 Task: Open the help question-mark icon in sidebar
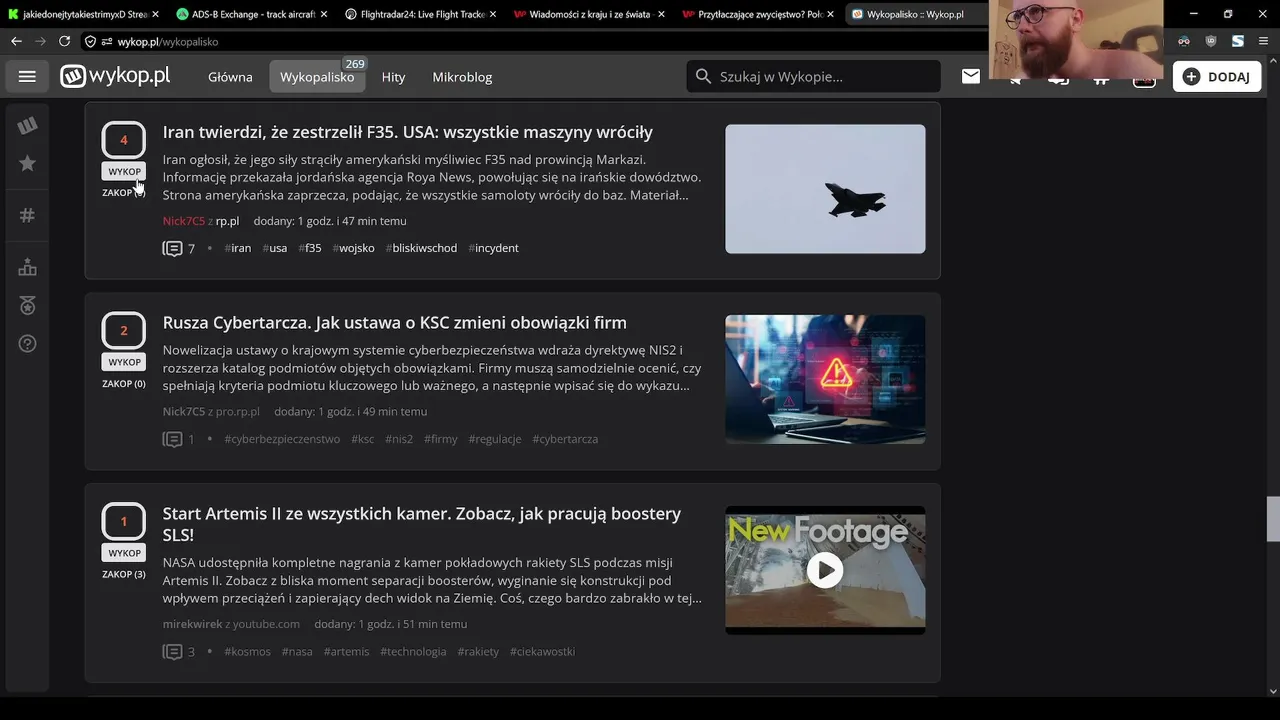pos(27,343)
